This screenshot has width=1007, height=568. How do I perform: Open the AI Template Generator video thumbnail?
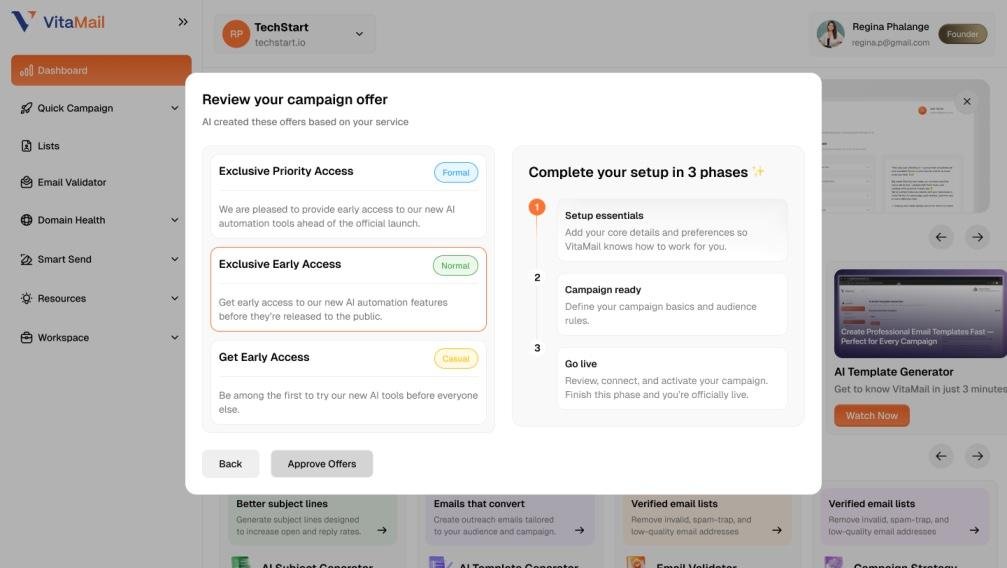click(x=920, y=314)
